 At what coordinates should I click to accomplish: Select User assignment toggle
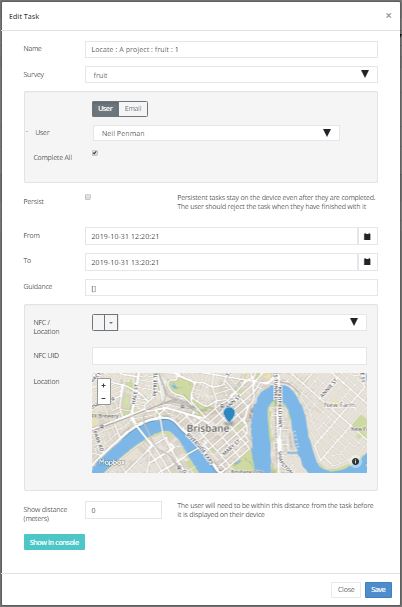pos(105,109)
